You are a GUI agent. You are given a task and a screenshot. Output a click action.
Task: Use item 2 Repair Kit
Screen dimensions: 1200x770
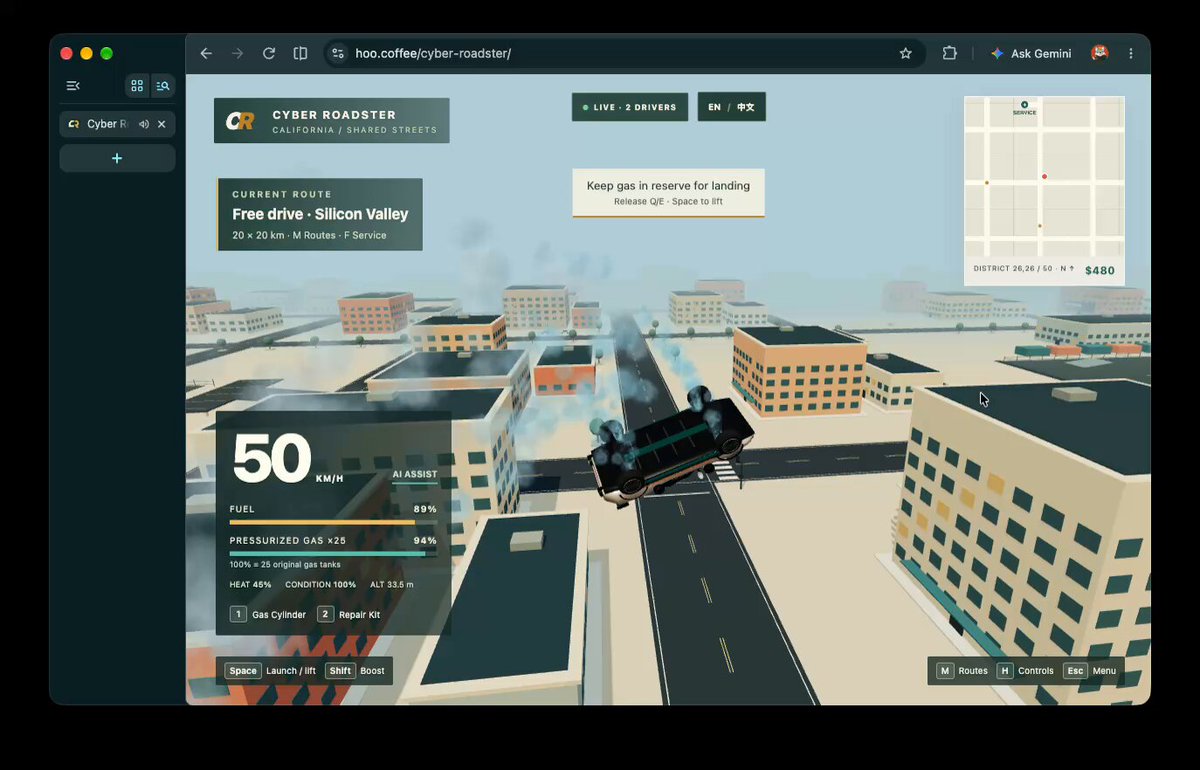[x=349, y=614]
